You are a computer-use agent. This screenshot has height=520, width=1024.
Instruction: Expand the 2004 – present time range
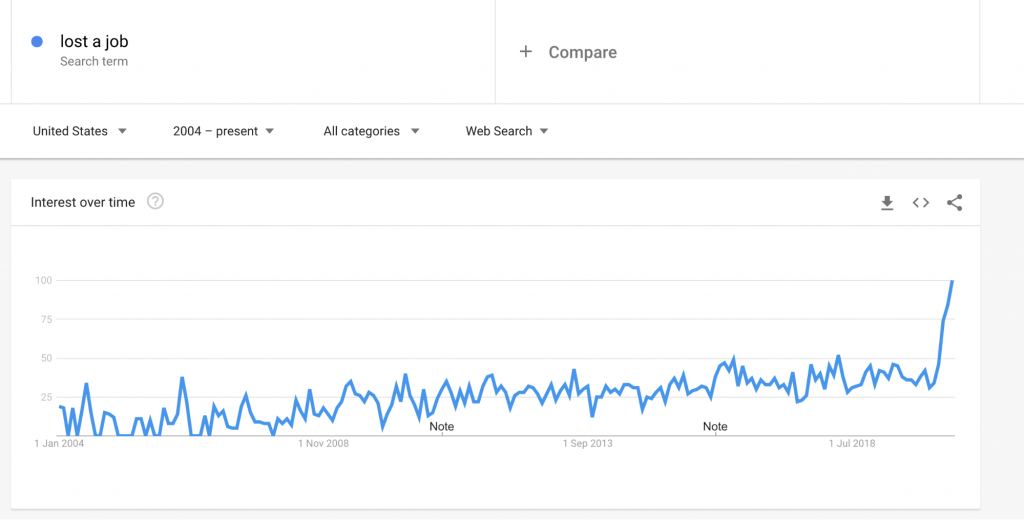coord(223,131)
